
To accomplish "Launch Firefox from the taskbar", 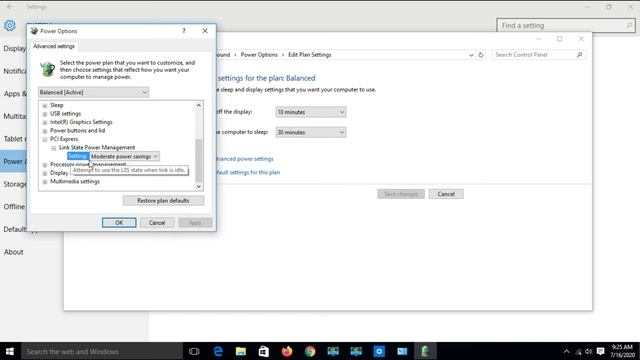I will click(x=287, y=351).
